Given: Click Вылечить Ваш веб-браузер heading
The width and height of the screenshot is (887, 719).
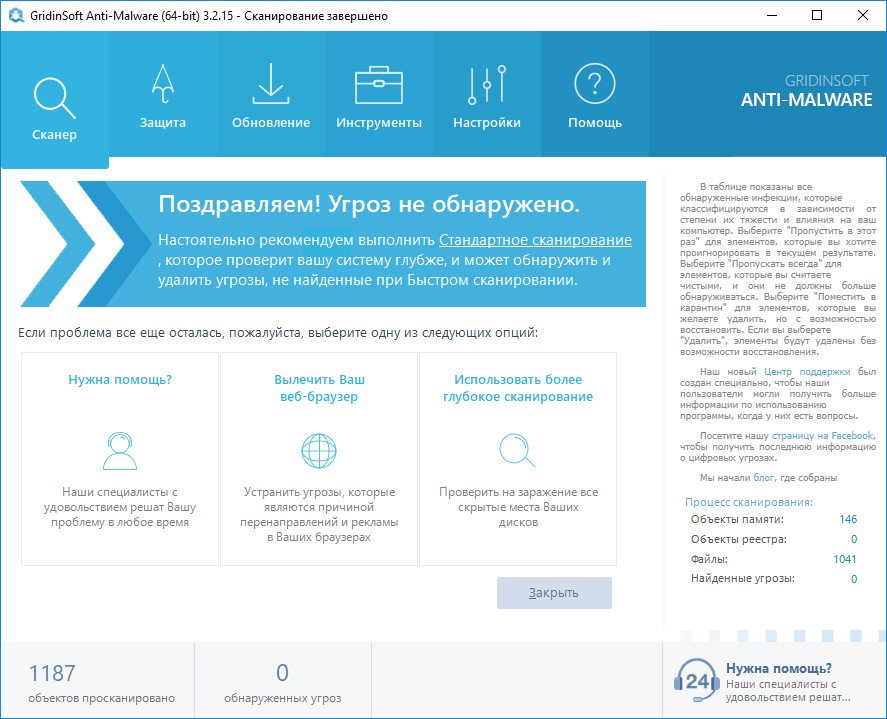Looking at the screenshot, I should (319, 388).
